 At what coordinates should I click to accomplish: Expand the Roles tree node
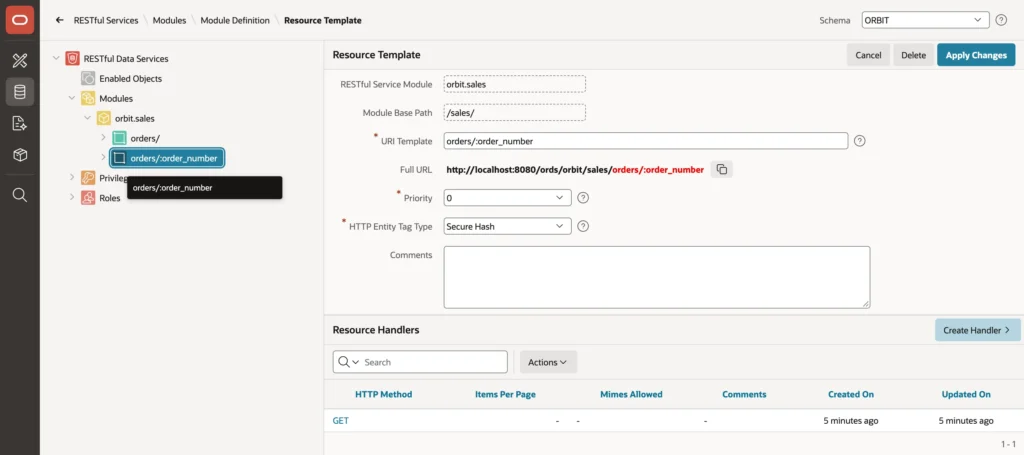(71, 197)
